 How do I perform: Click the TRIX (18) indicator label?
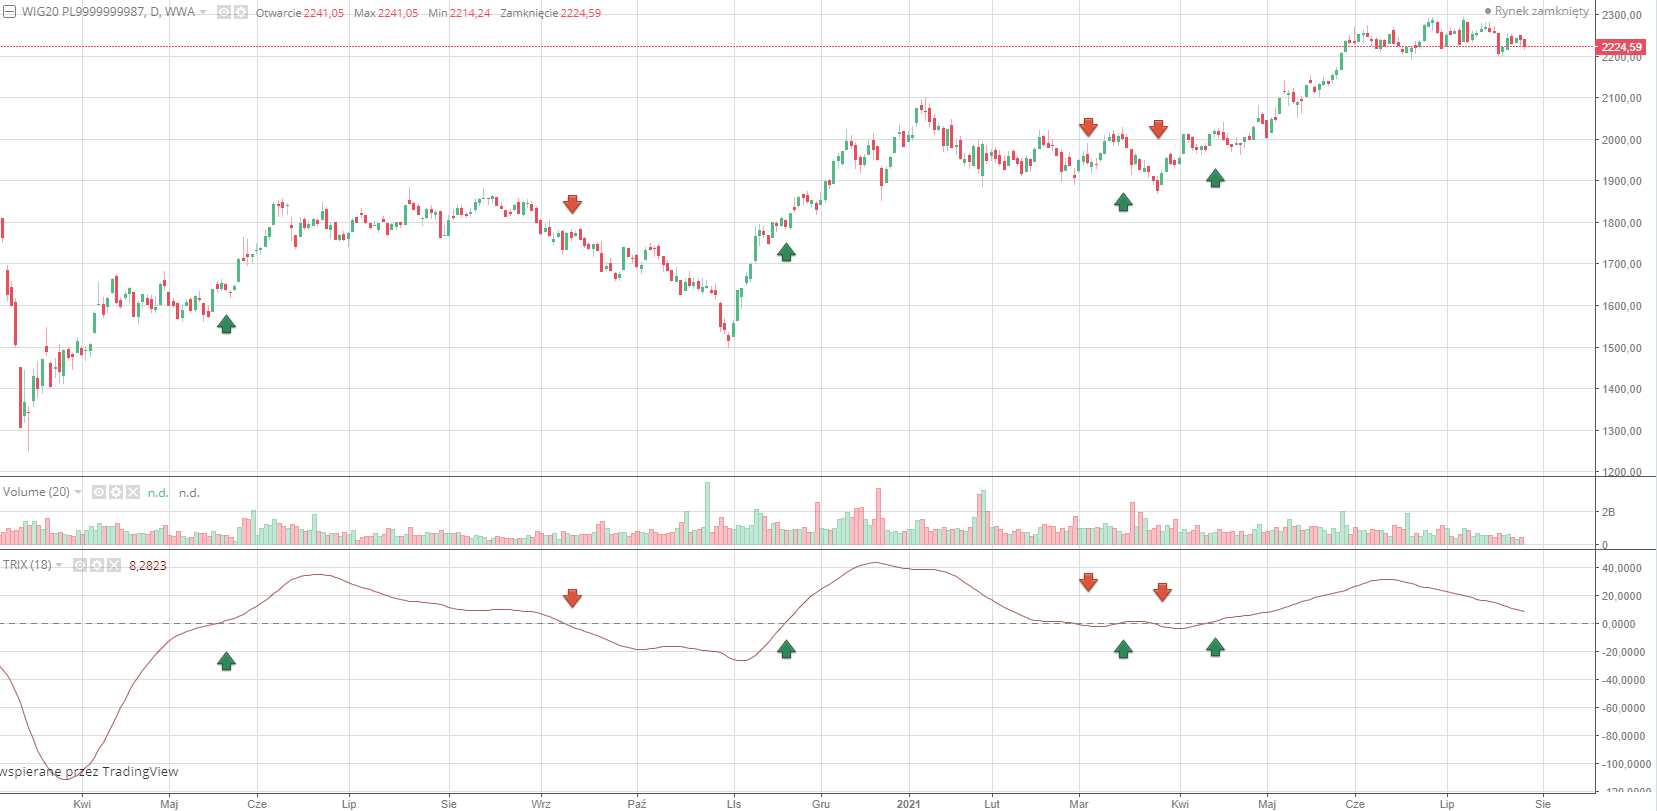tap(27, 565)
